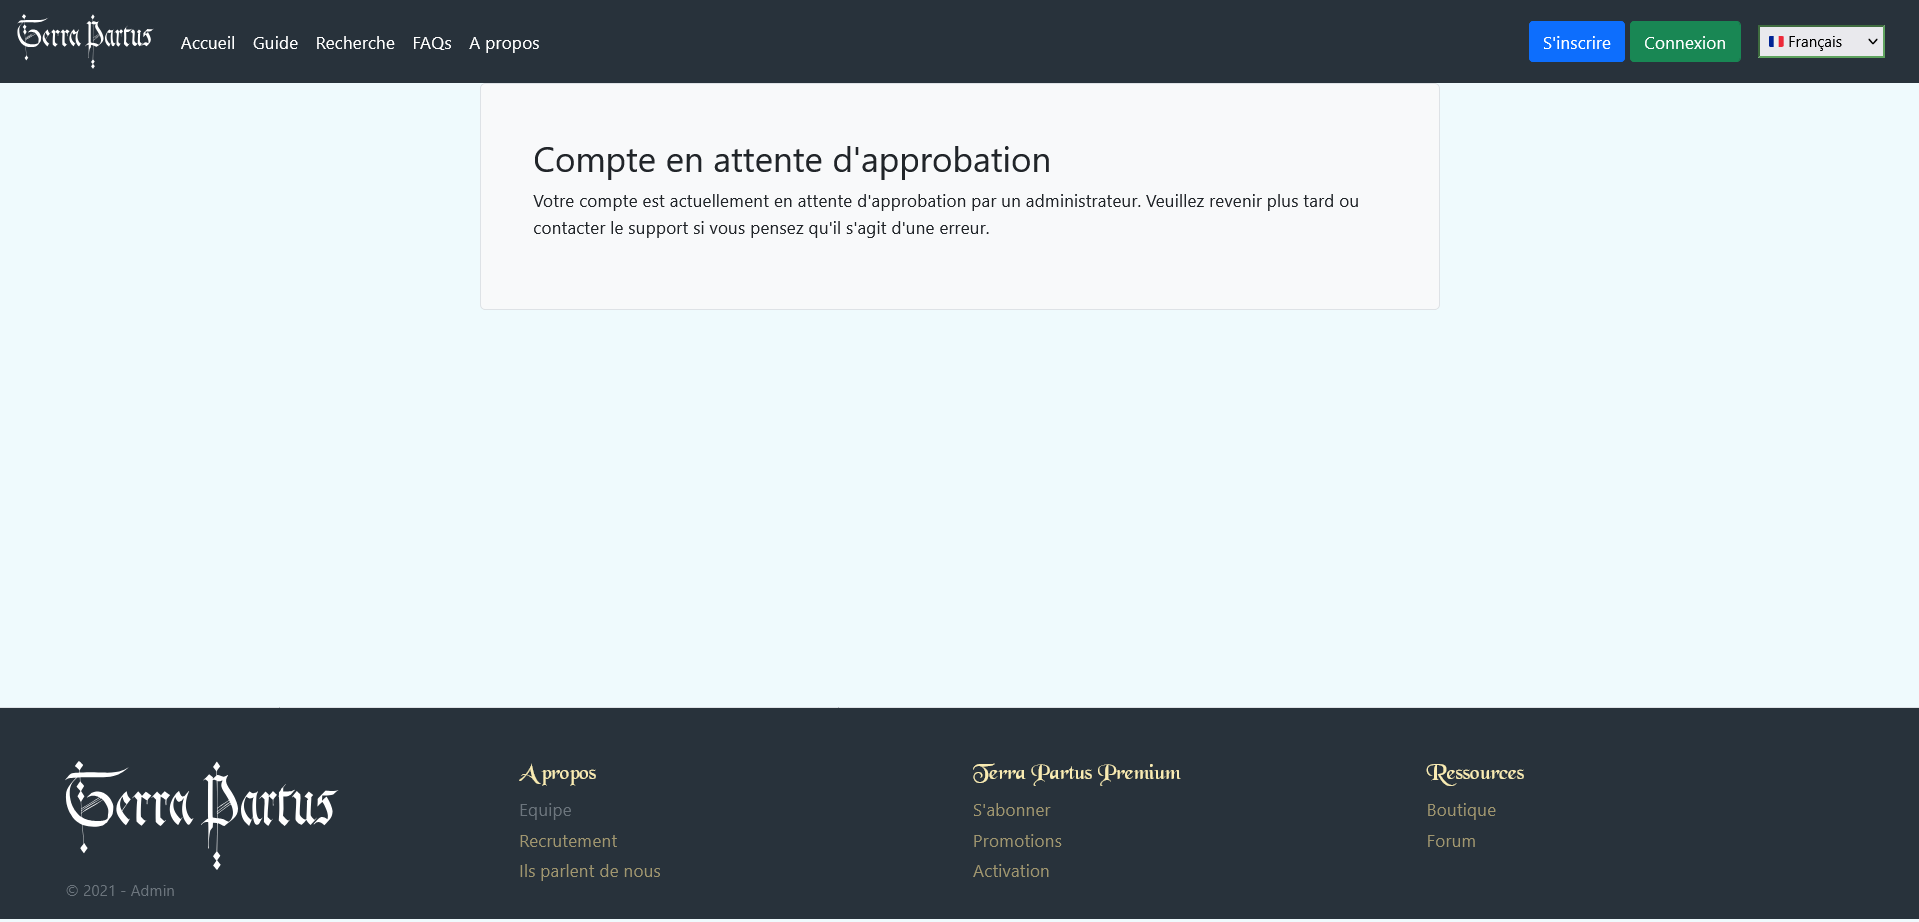Image resolution: width=1919 pixels, height=922 pixels.
Task: Open the Guide menu item
Action: pyautogui.click(x=275, y=43)
